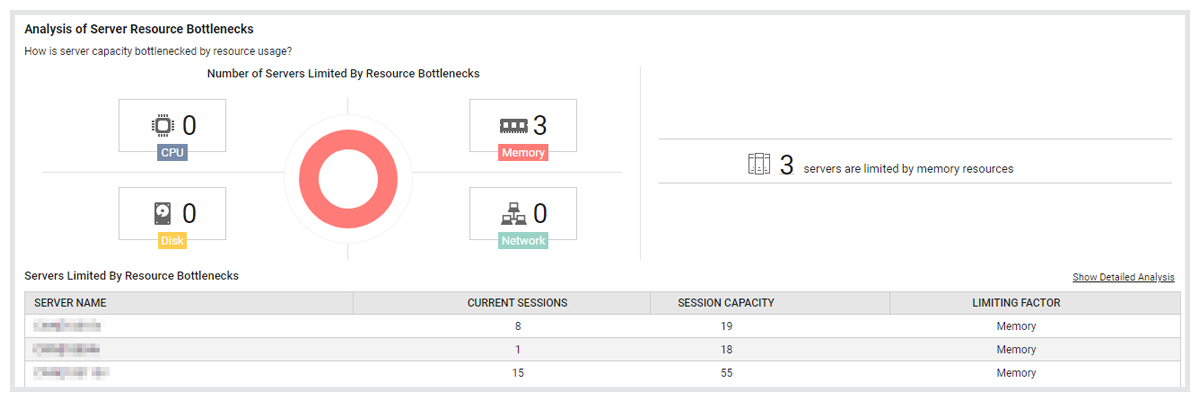Select the red Memory label badge
The height and width of the screenshot is (402, 1200).
click(x=524, y=153)
